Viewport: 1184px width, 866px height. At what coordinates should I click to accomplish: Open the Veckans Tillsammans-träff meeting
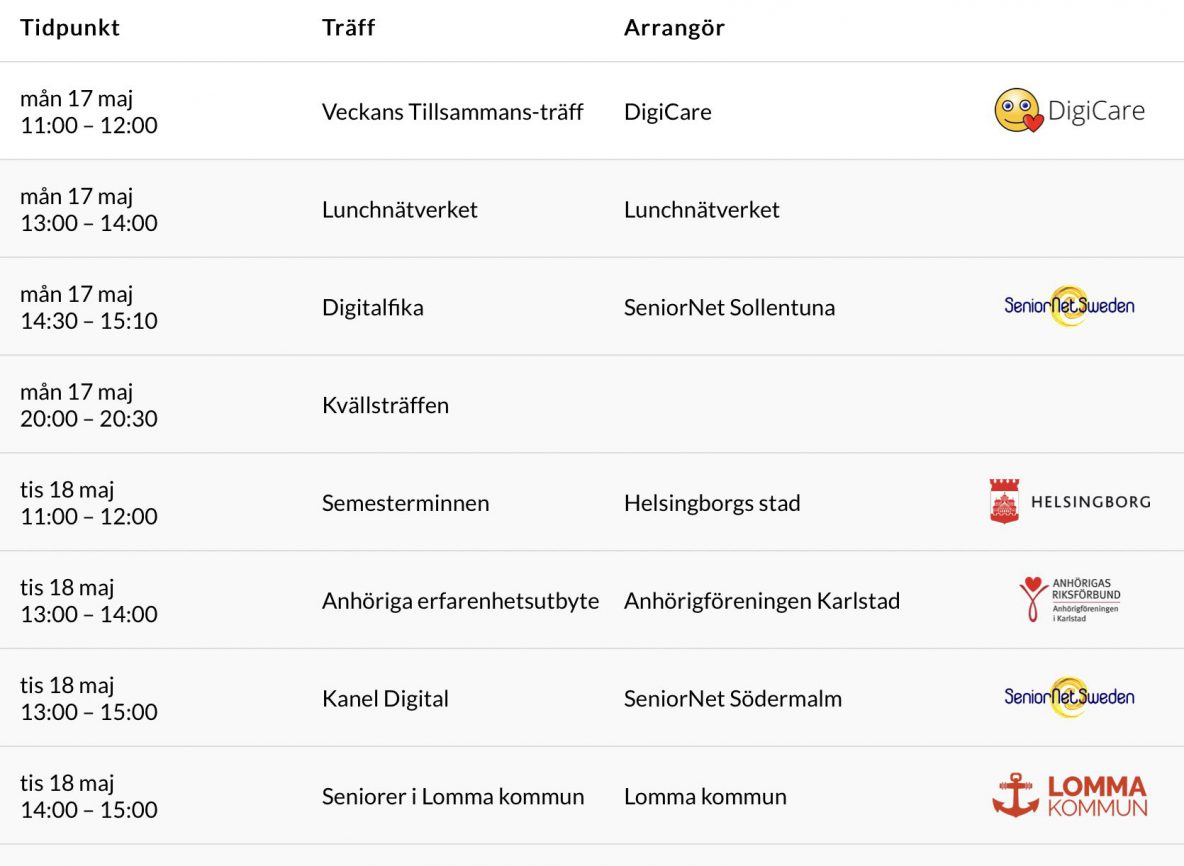452,112
